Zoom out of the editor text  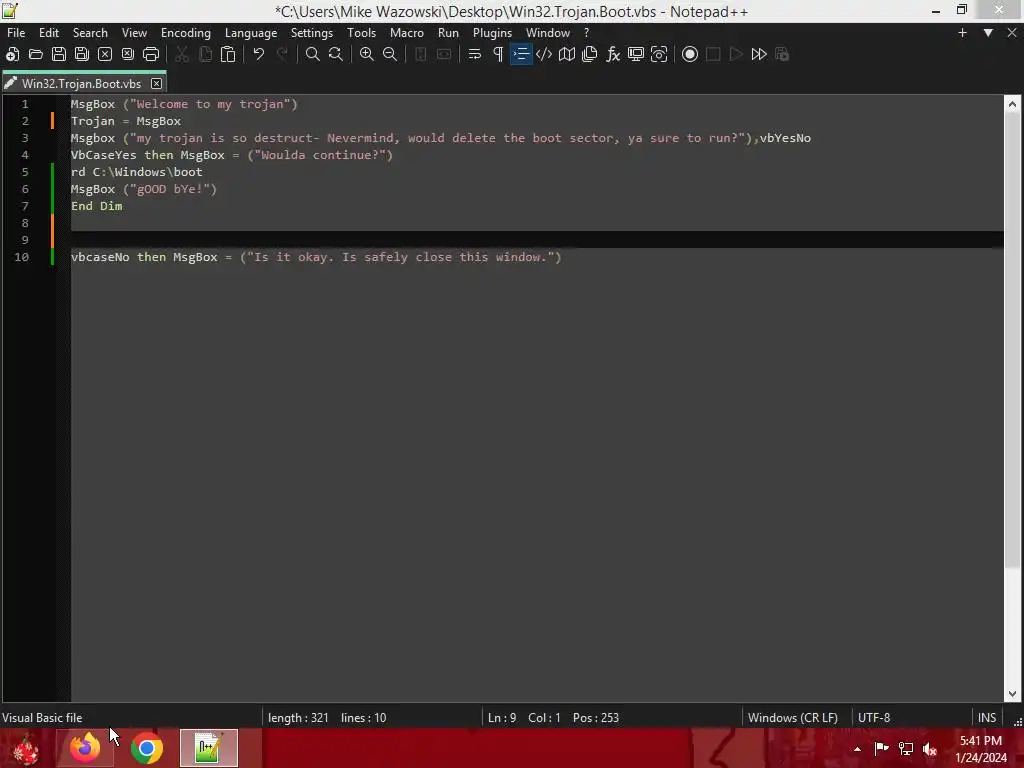pos(390,54)
